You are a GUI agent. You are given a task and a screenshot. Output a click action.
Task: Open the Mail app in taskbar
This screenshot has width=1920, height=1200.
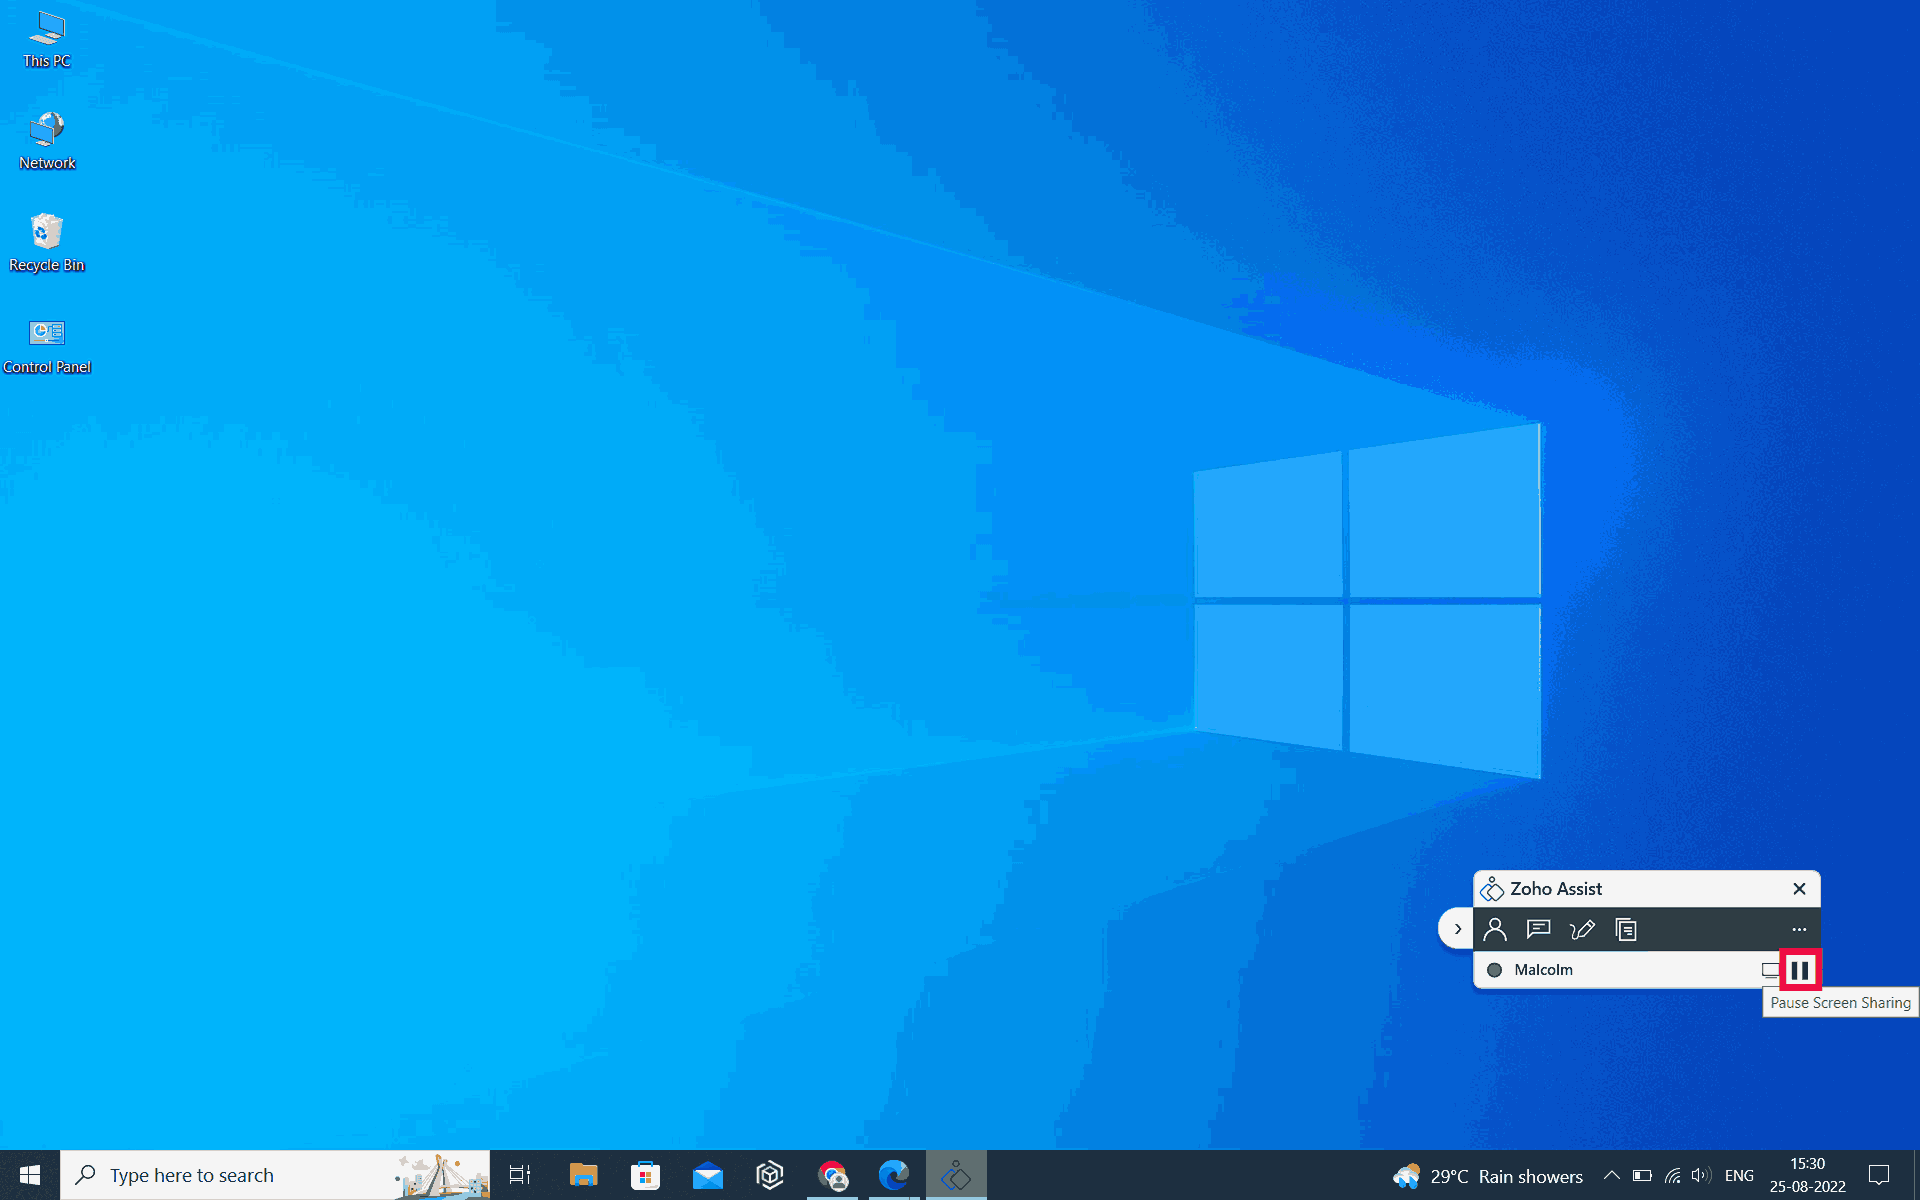click(x=707, y=1176)
